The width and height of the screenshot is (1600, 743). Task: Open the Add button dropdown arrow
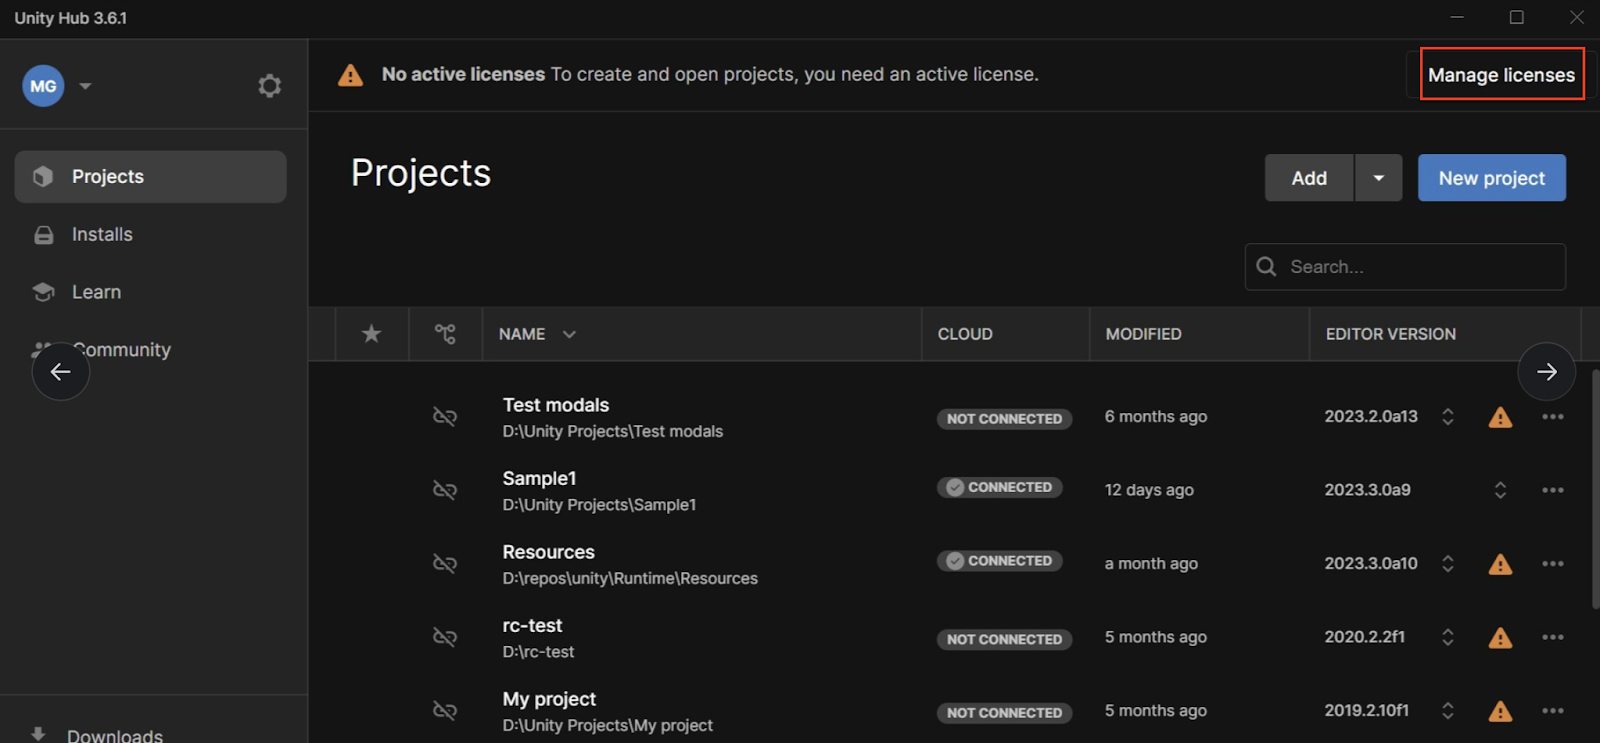(x=1378, y=178)
